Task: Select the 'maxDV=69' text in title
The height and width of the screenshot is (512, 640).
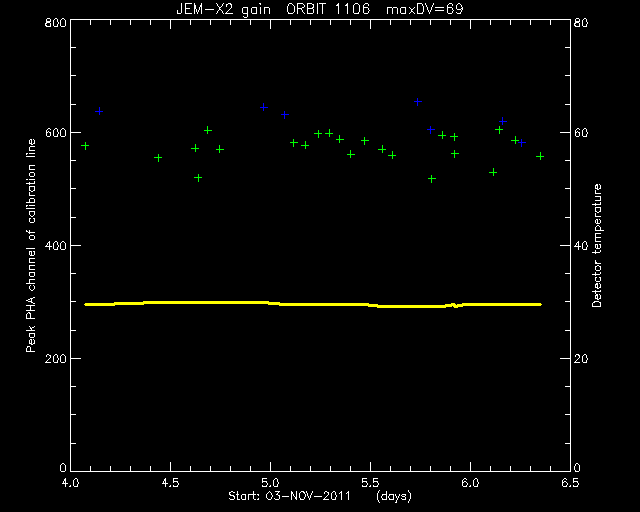Action: coord(424,9)
